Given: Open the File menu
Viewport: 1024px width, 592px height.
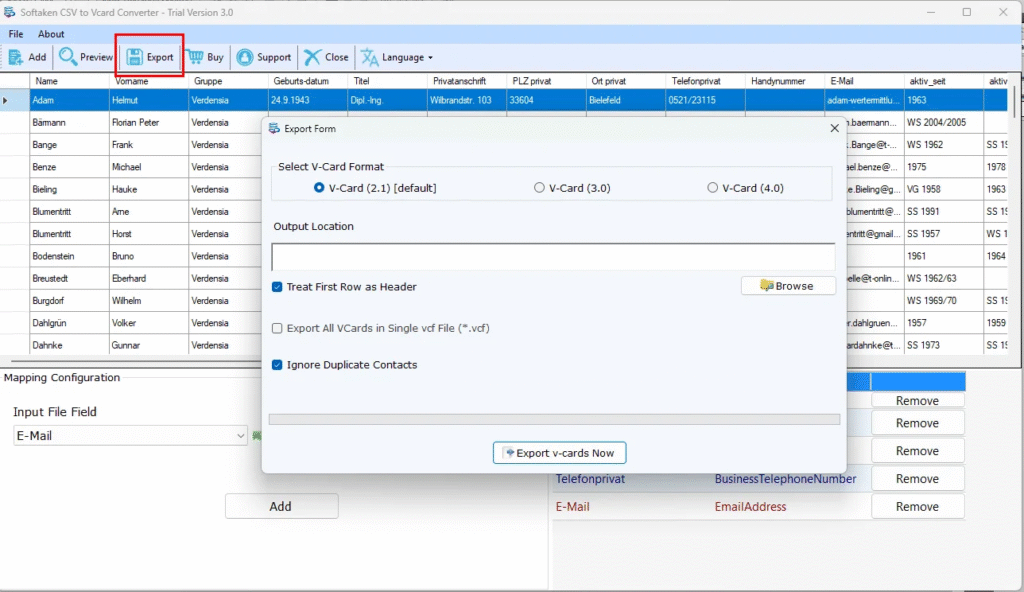Looking at the screenshot, I should click(x=16, y=34).
